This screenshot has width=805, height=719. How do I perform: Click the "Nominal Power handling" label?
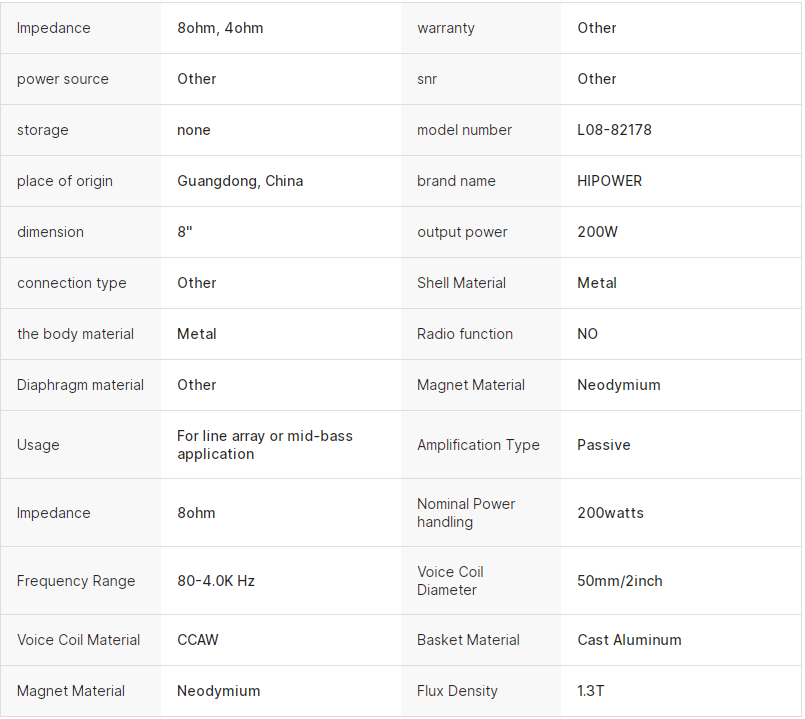[x=466, y=513]
